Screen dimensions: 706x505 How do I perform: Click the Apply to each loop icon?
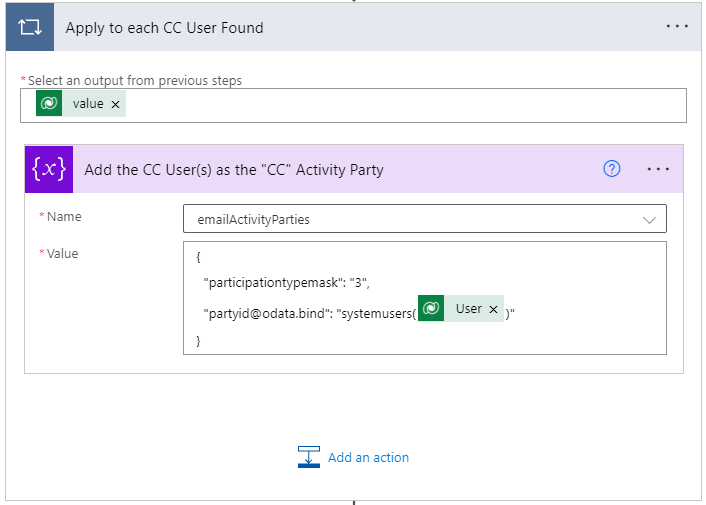click(x=29, y=27)
